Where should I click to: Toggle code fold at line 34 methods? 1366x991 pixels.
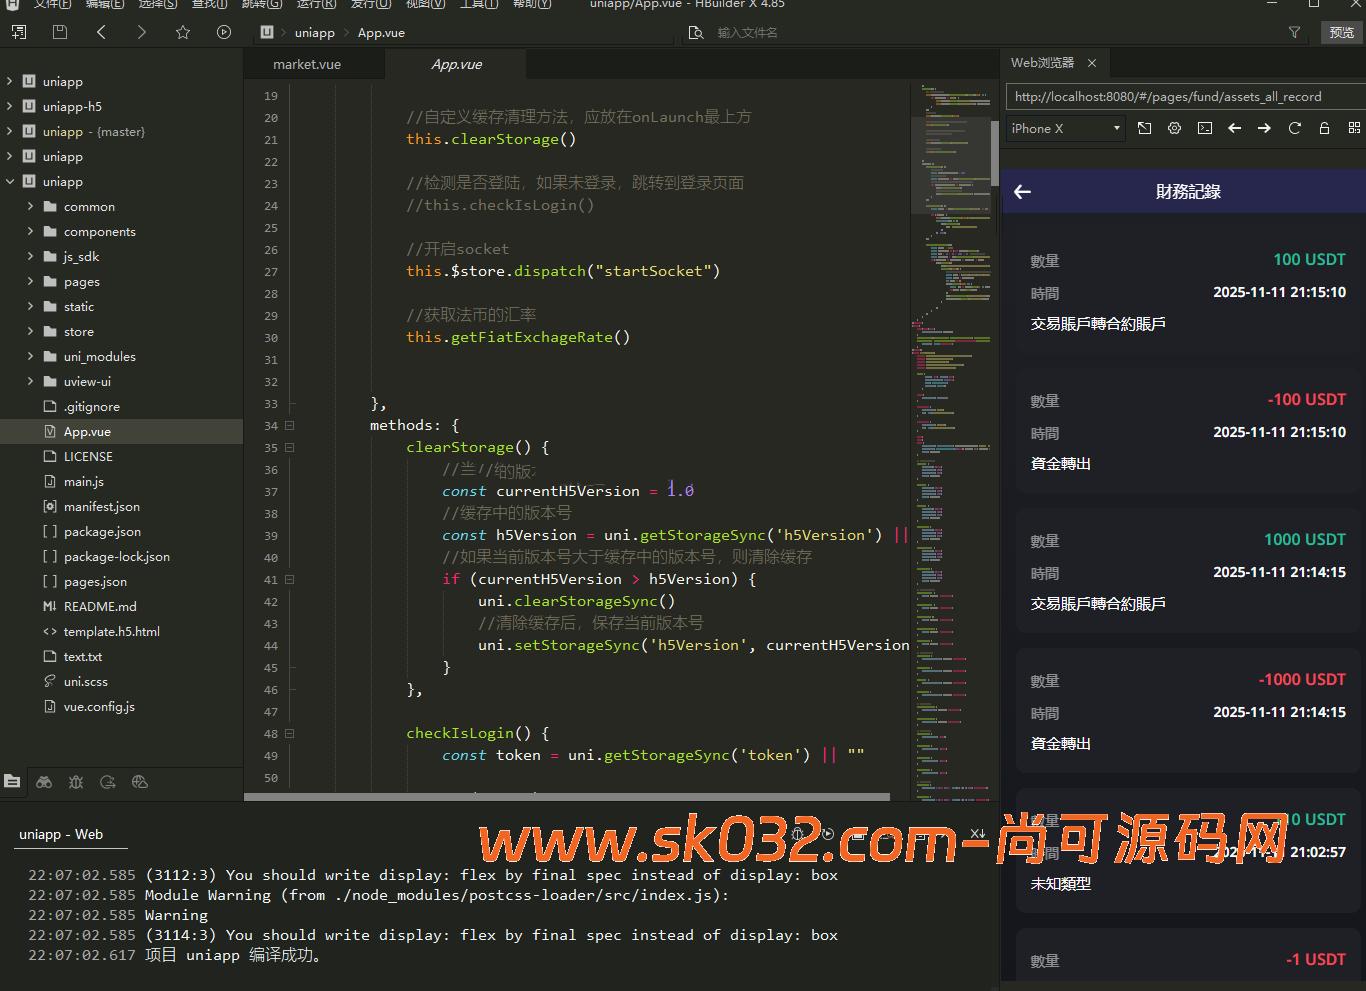(290, 426)
